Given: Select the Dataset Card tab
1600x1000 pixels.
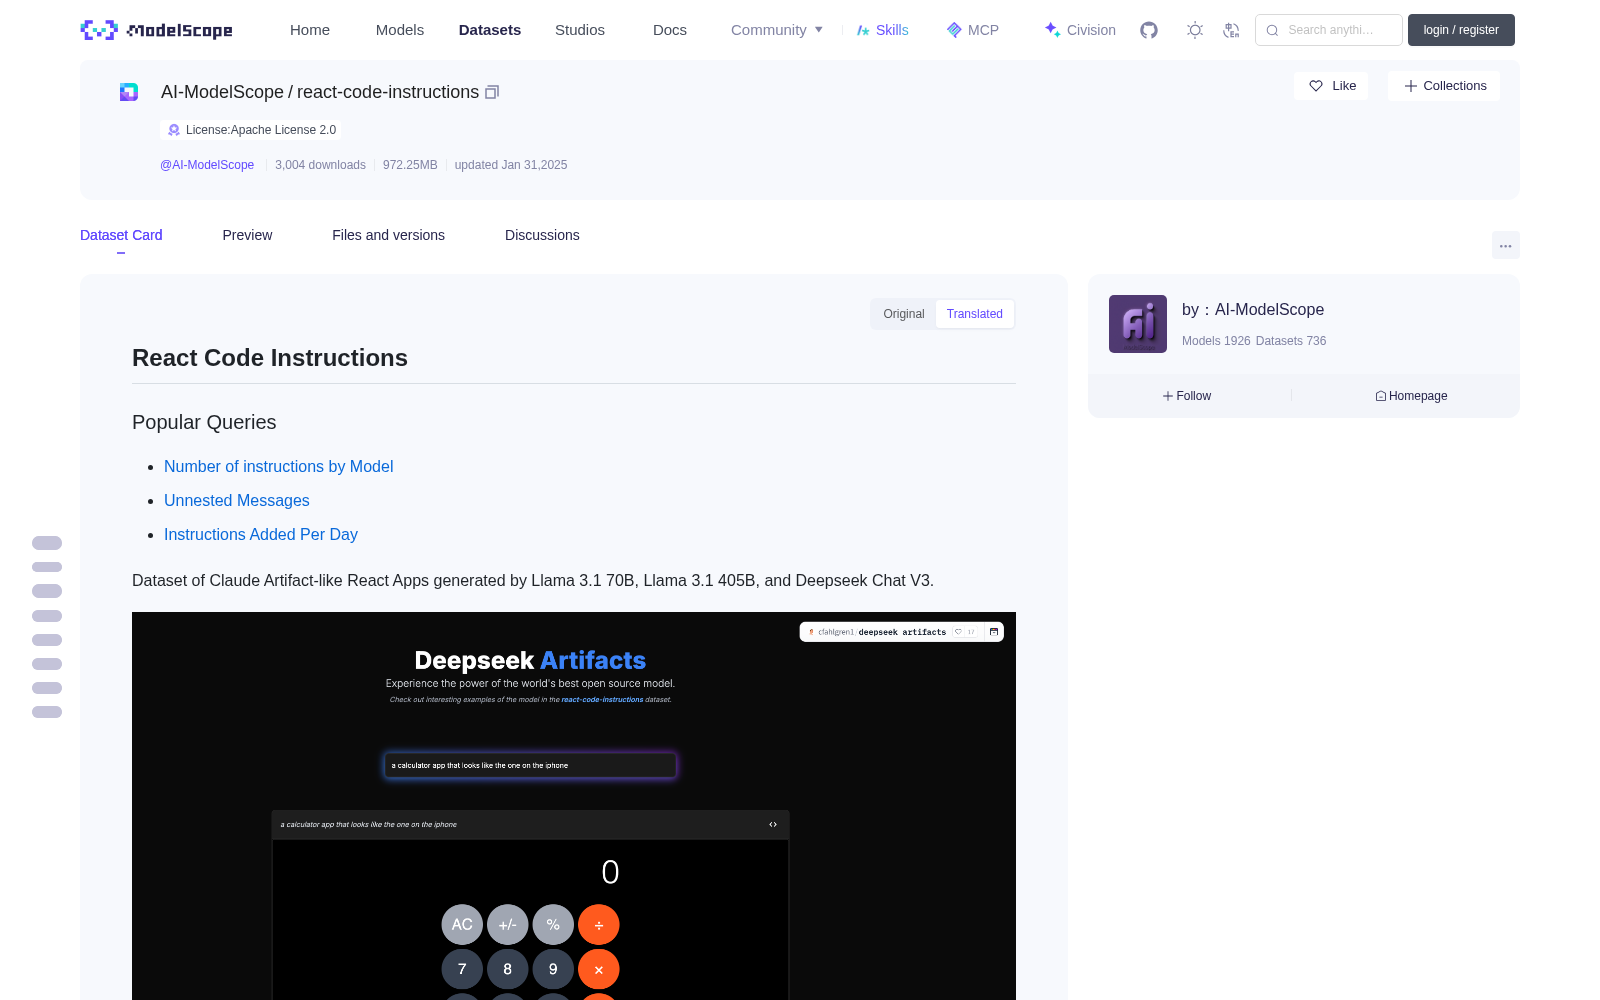Looking at the screenshot, I should (x=121, y=235).
